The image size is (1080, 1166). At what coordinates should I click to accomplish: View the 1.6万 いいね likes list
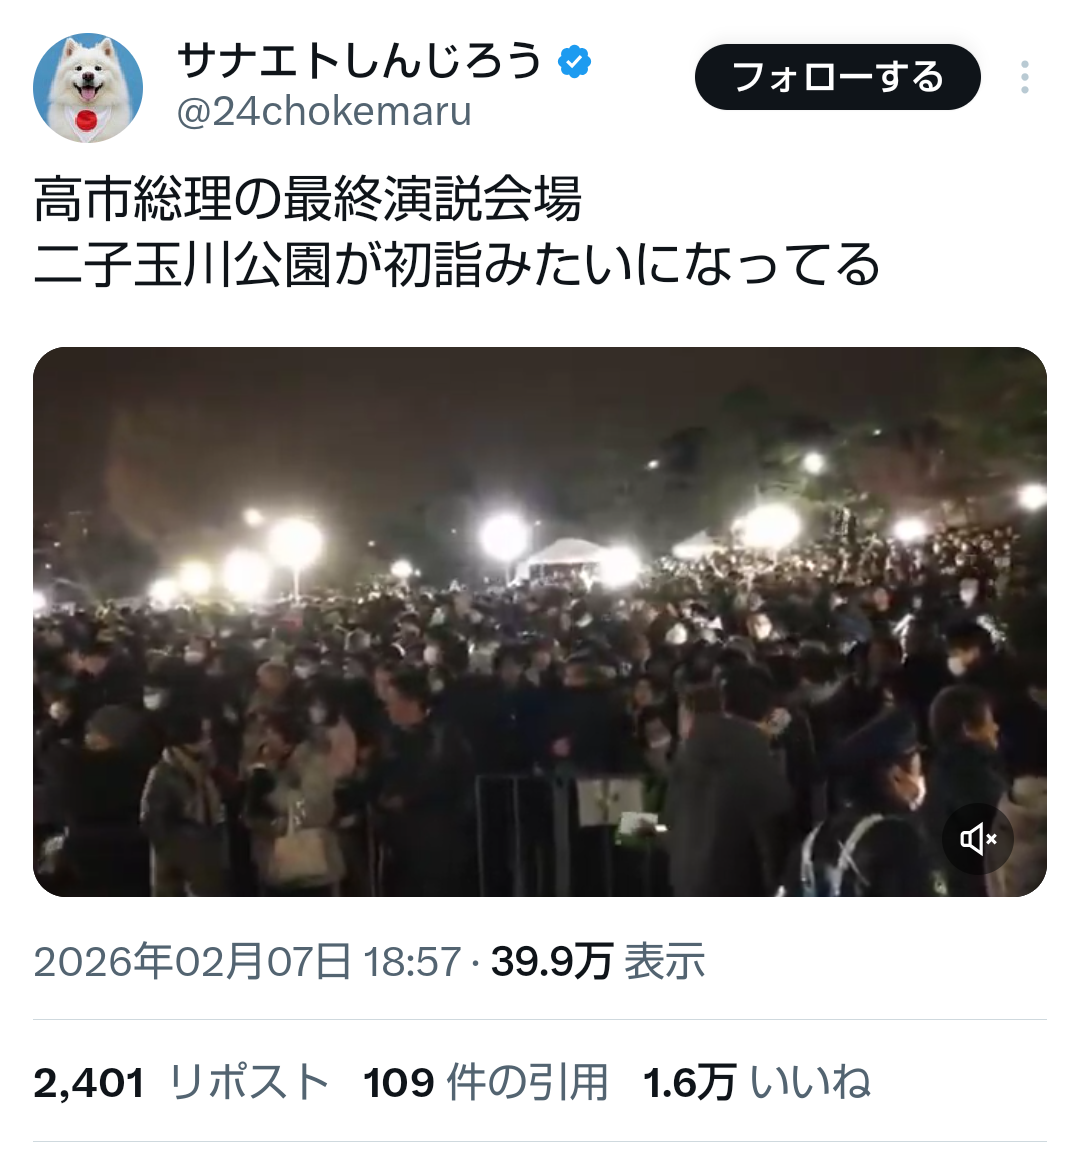[x=756, y=1083]
